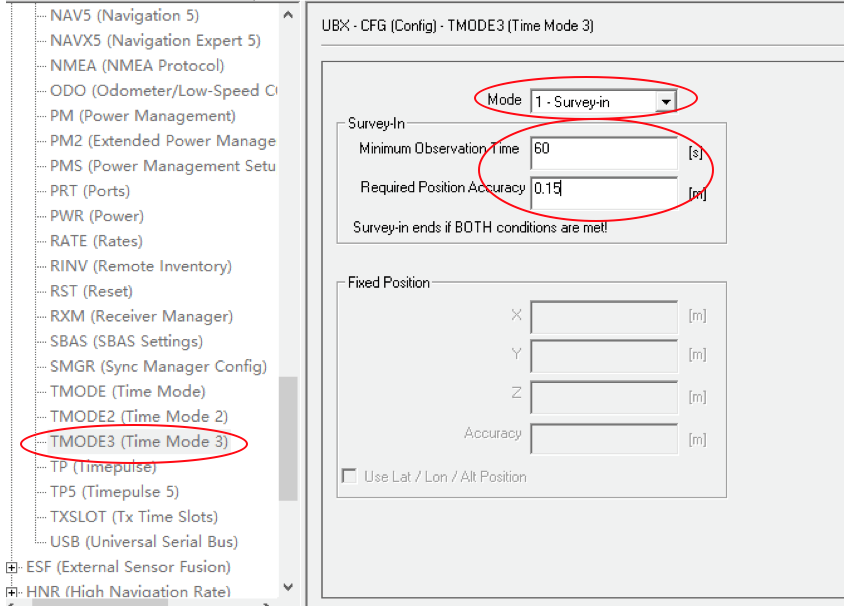
Task: Click the scroll-up arrow of the tree scrollbar
Action: (x=288, y=15)
